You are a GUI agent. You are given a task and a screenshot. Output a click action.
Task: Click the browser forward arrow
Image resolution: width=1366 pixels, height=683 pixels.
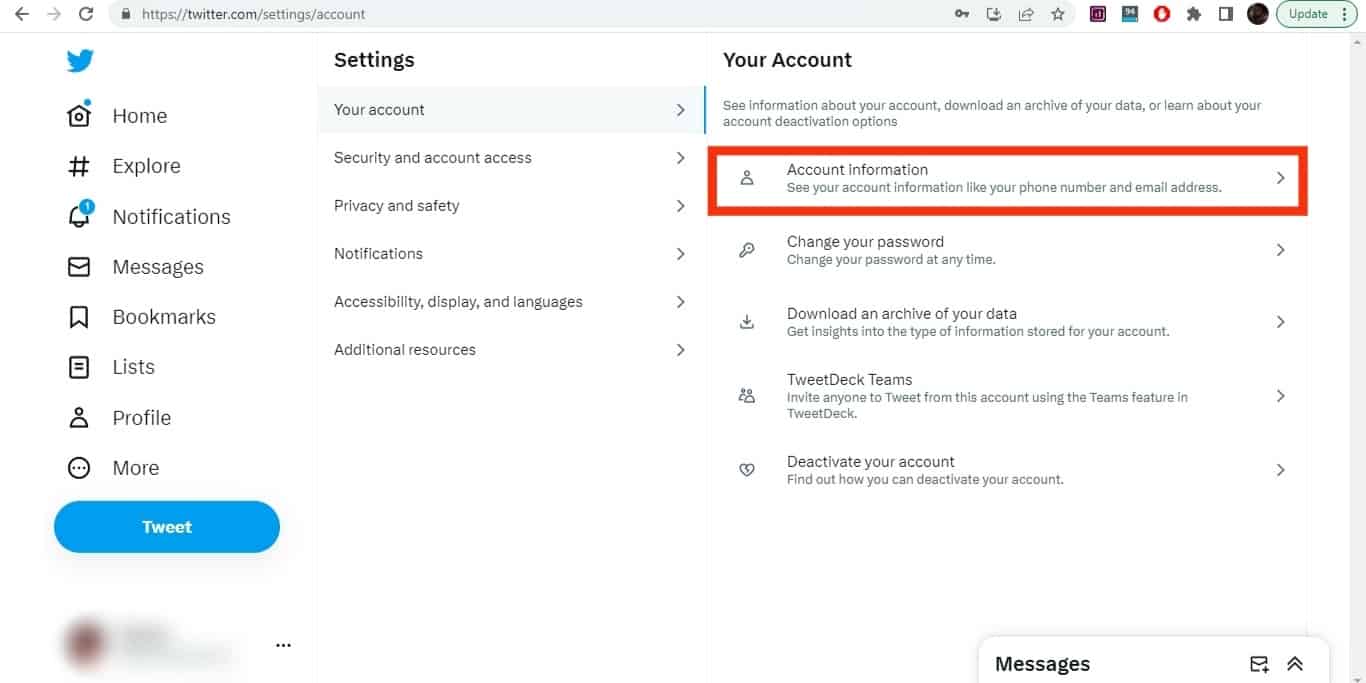[x=54, y=14]
